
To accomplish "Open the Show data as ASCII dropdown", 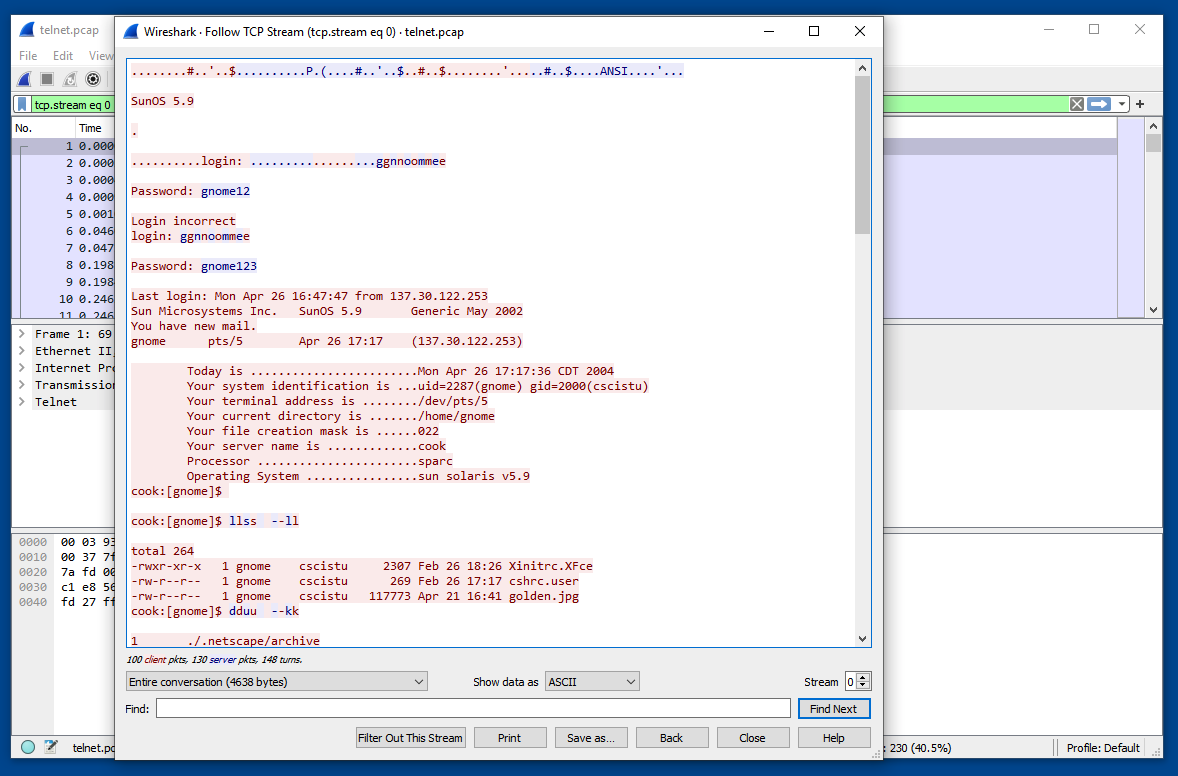I will (592, 682).
